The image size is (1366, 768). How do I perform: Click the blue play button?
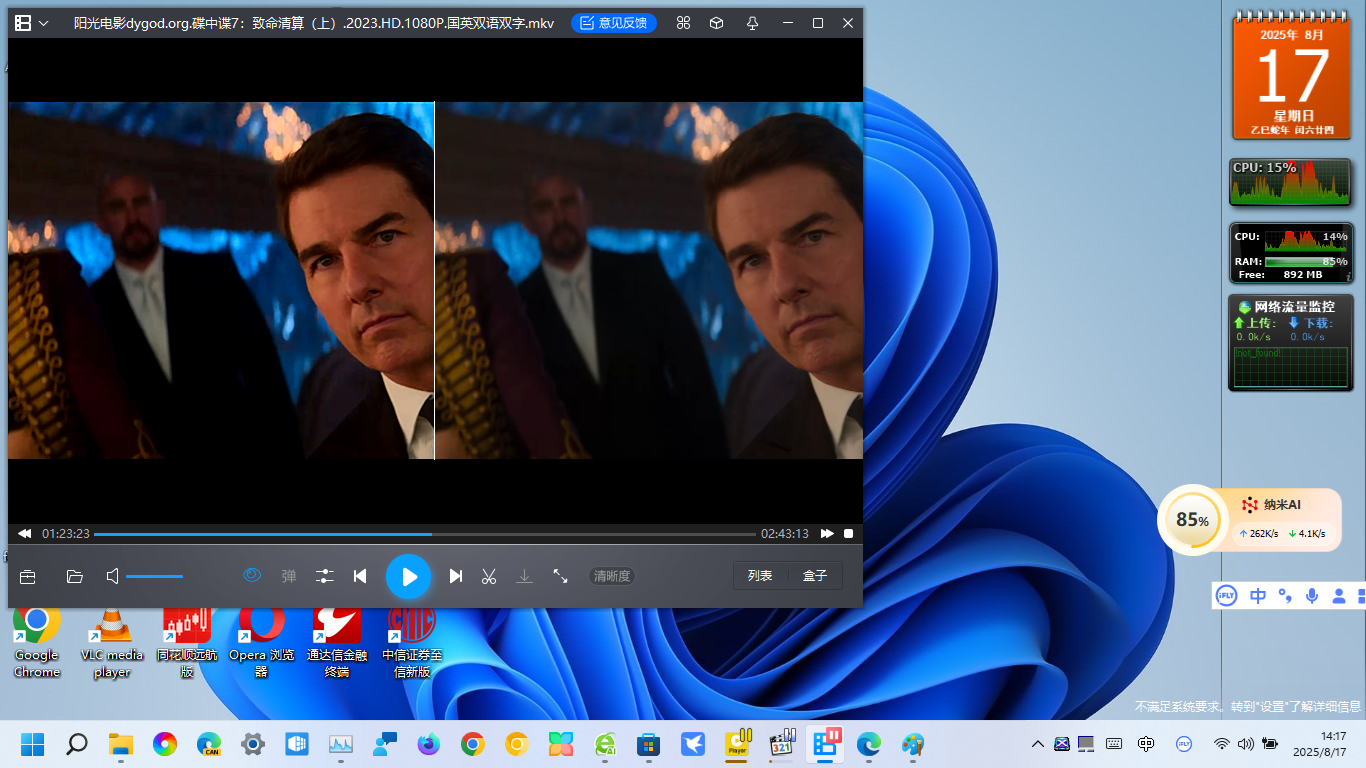(x=408, y=576)
